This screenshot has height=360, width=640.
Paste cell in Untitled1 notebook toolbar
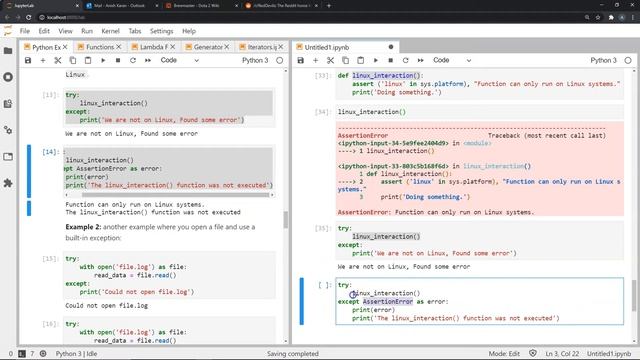(x=360, y=60)
